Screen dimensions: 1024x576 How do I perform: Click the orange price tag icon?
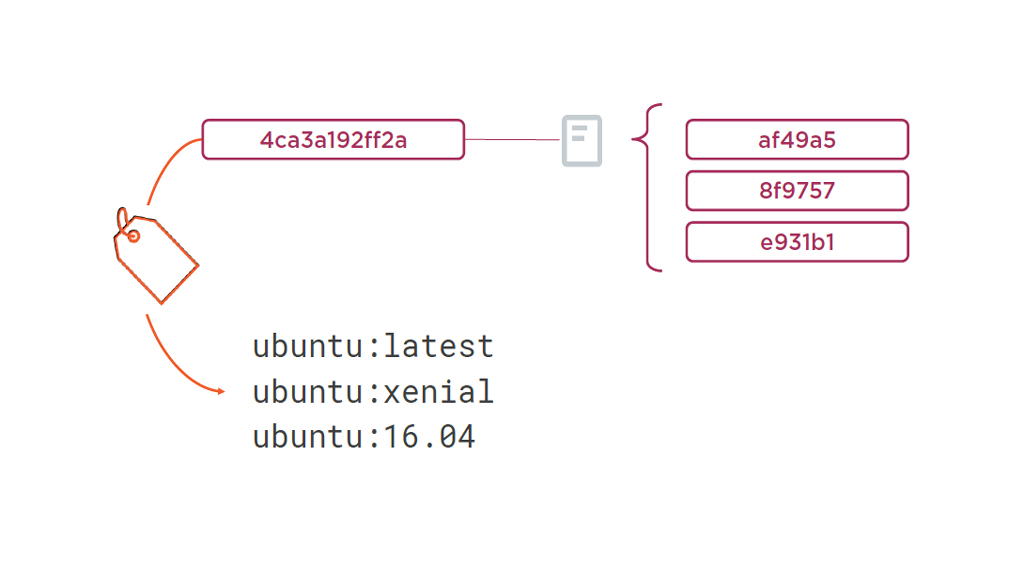157,256
